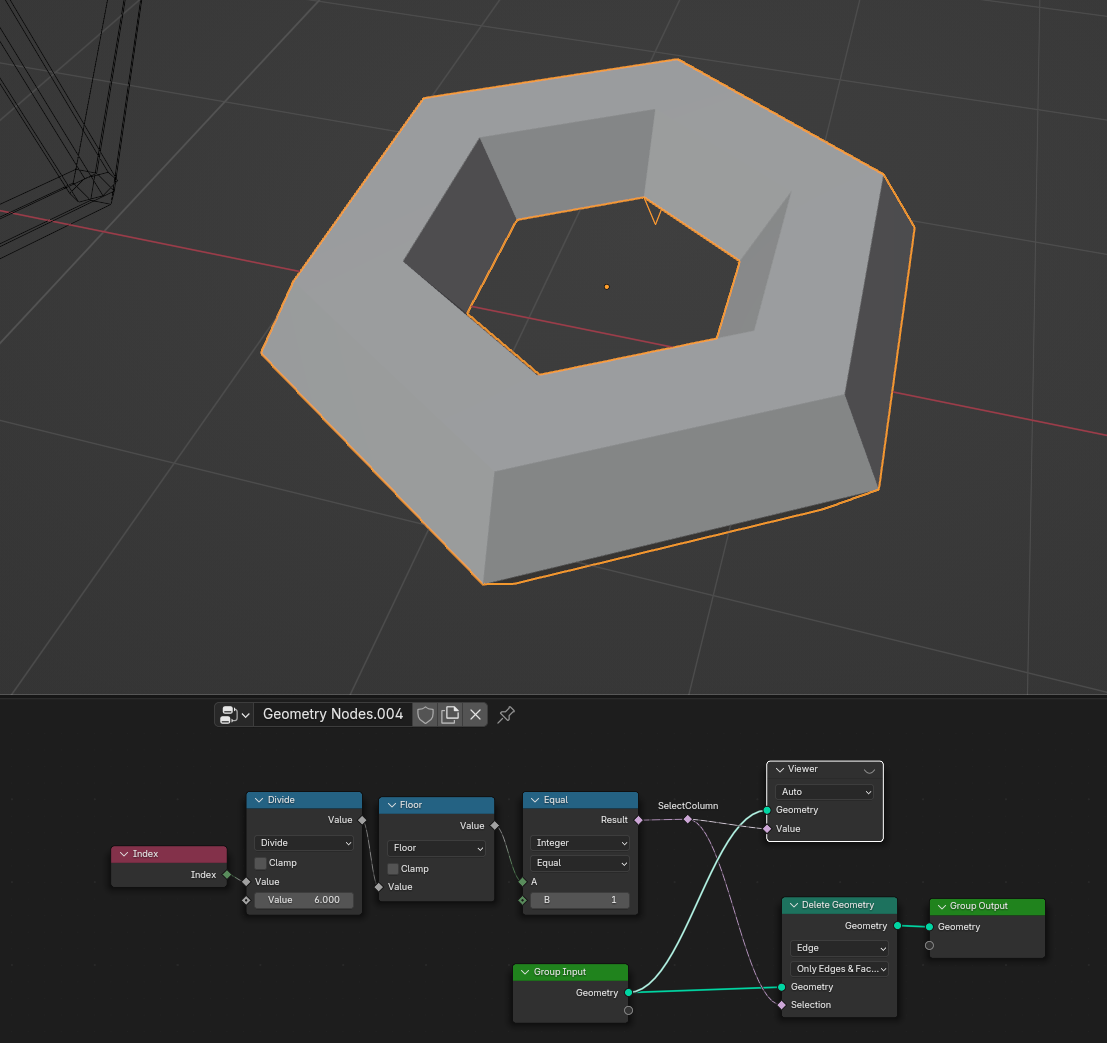Collapse the Divide node

[x=259, y=800]
